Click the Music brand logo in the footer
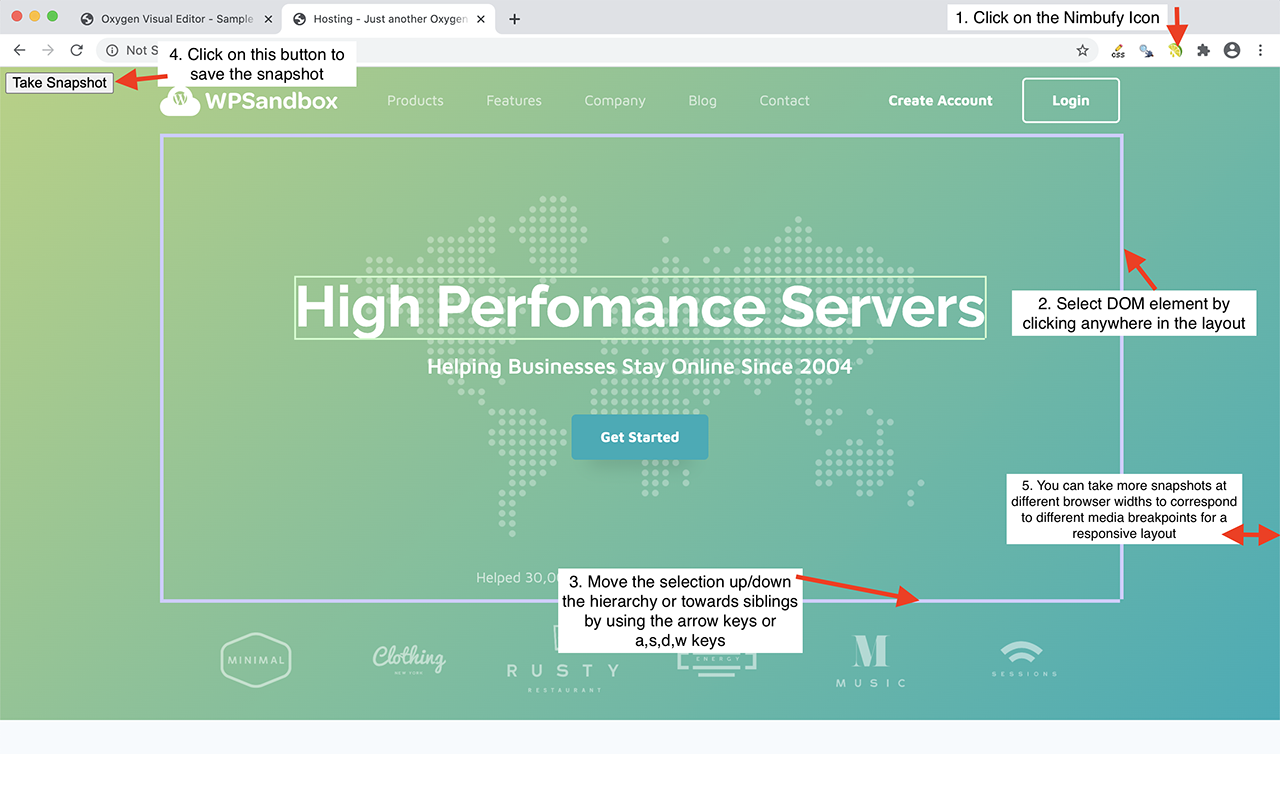Screen dimensions: 1280x800 pos(871,658)
